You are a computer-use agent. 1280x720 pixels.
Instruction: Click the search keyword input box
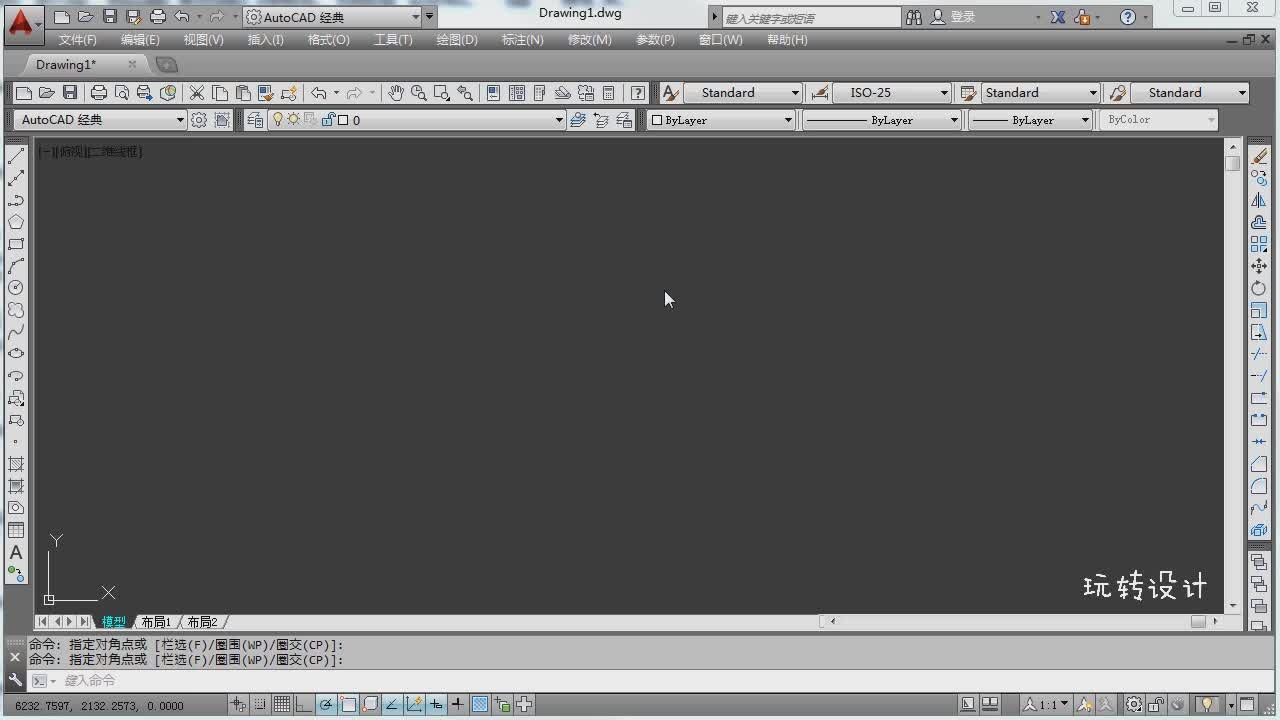click(x=811, y=18)
